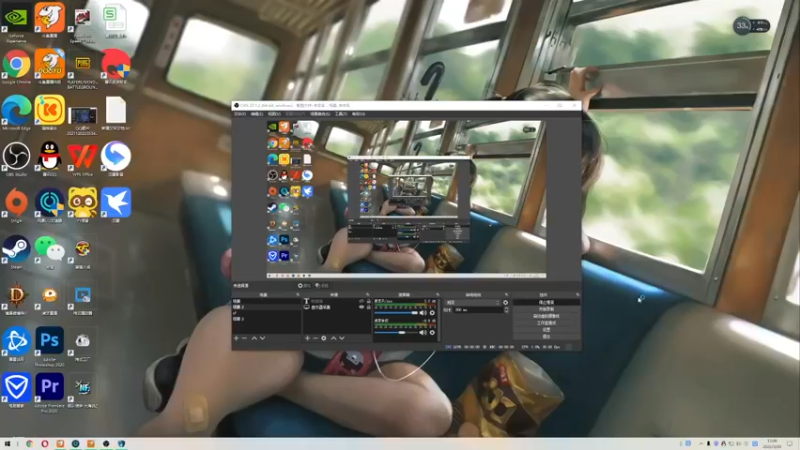This screenshot has width=800, height=450.
Task: Select the 场景 2 scene in the Scenes list
Action: point(266,307)
